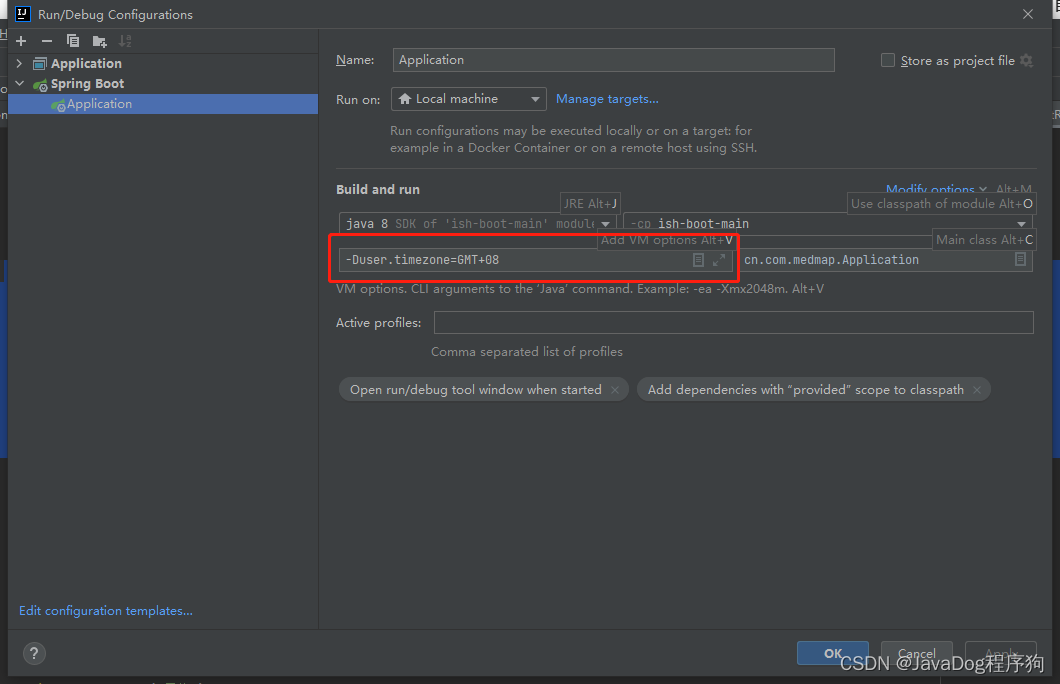The height and width of the screenshot is (684, 1060).
Task: Open the -cp ish-boot-main module dropdown
Action: pos(827,224)
